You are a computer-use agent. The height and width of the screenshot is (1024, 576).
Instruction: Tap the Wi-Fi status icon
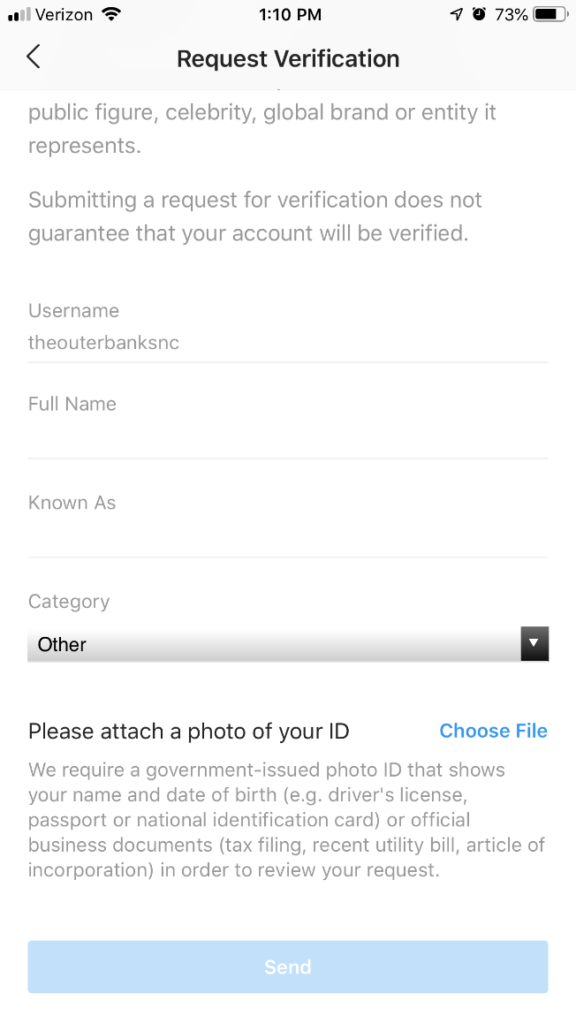(112, 14)
